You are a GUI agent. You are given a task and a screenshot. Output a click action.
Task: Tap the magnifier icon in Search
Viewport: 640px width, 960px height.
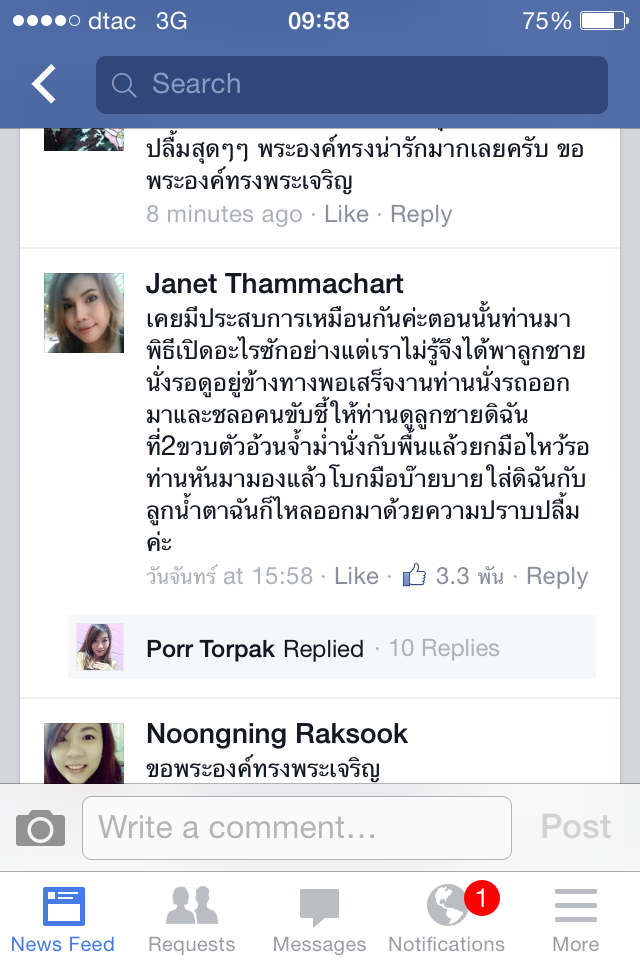124,84
